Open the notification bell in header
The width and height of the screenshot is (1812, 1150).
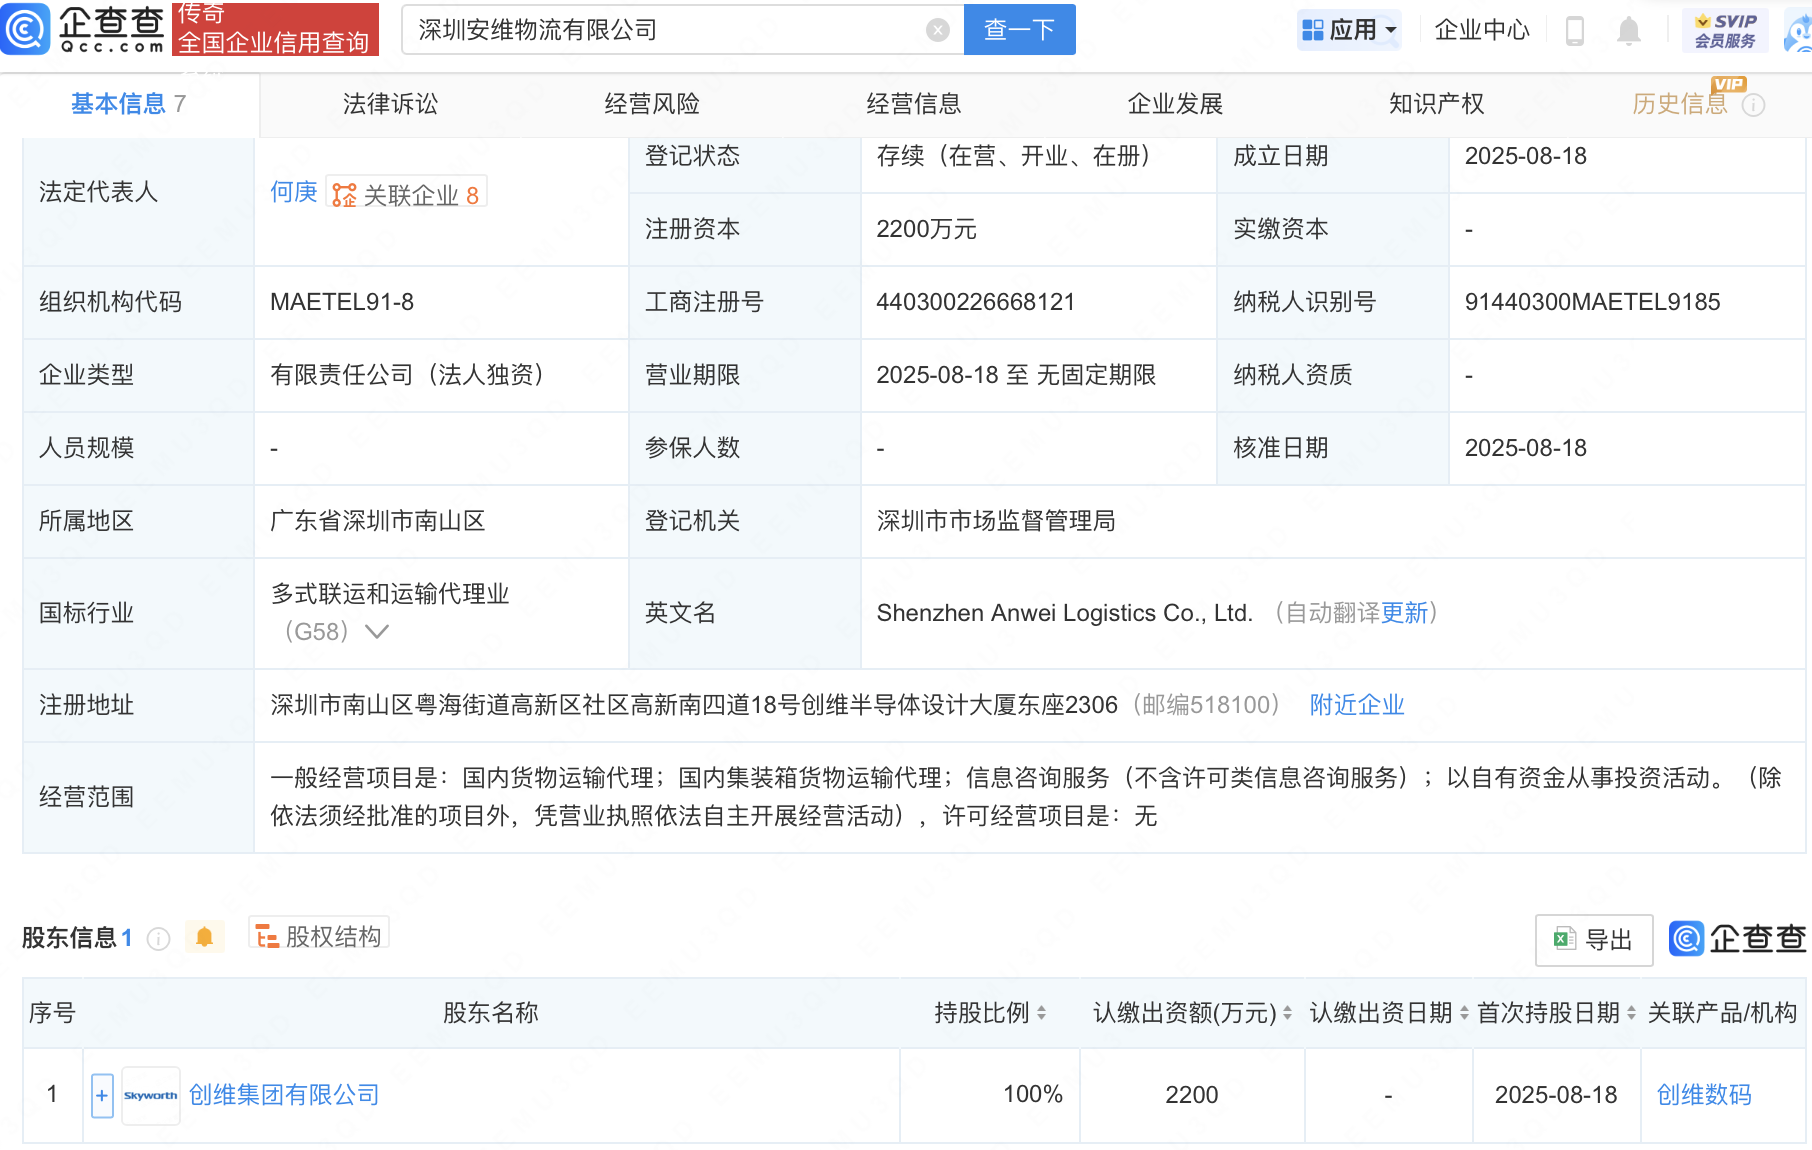[x=1628, y=31]
